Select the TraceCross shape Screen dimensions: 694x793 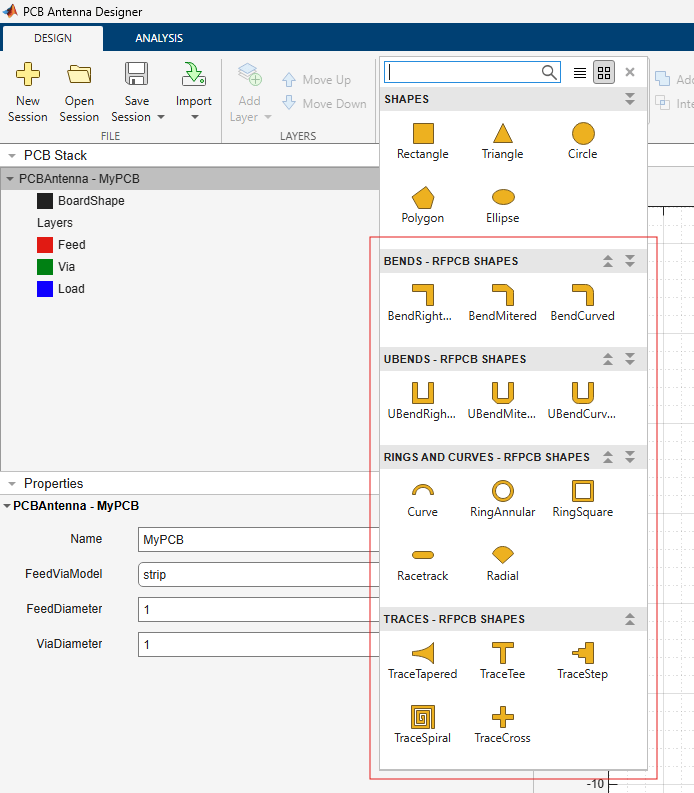[x=502, y=725]
